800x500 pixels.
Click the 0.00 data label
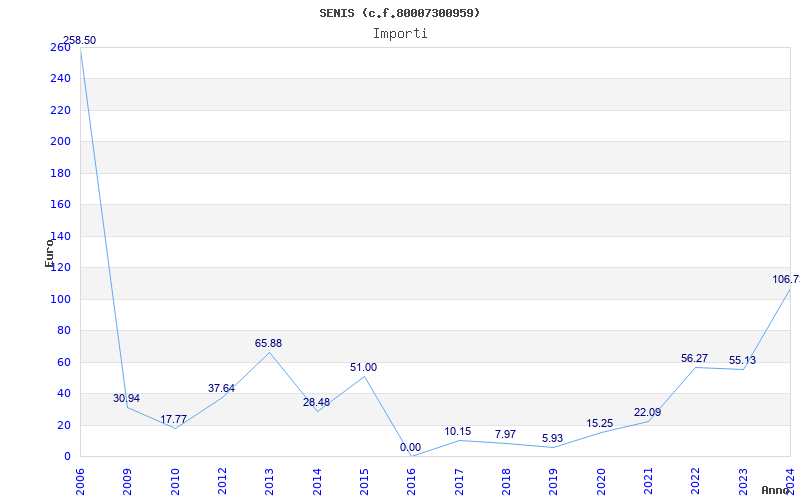[410, 447]
